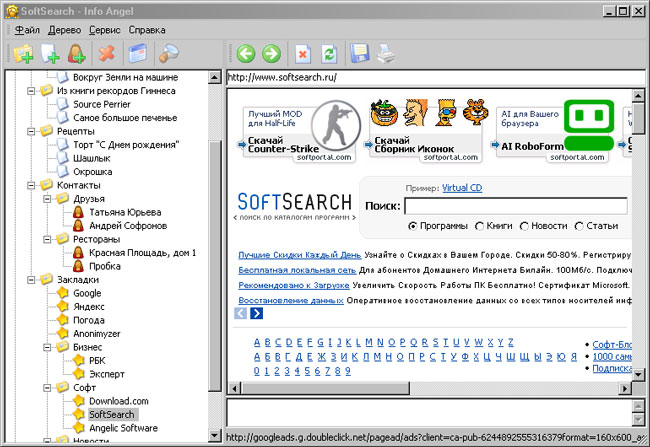This screenshot has width=650, height=447.
Task: Select the Шашлык recipe note
Action: [x=92, y=158]
